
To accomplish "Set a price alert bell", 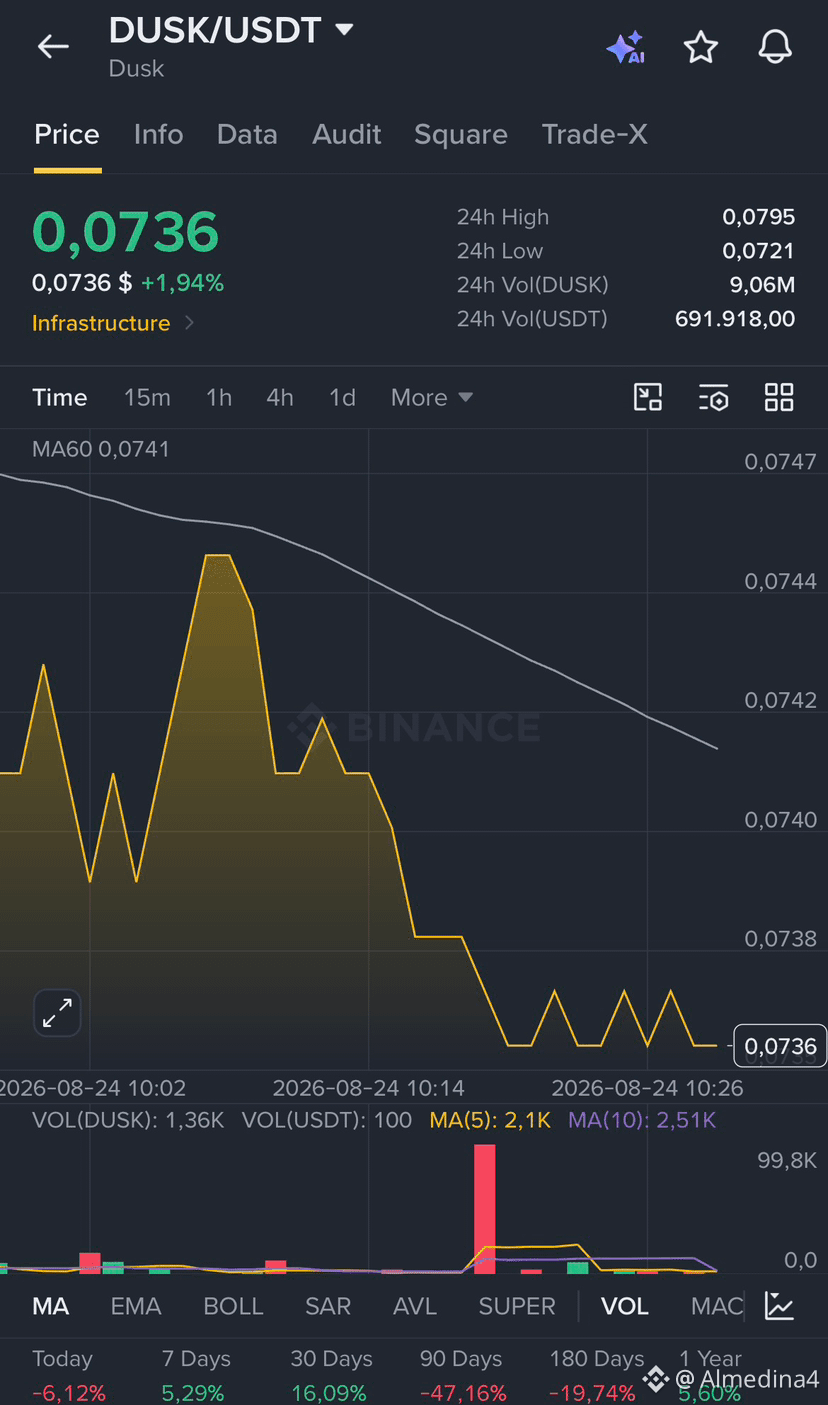I will coord(775,47).
